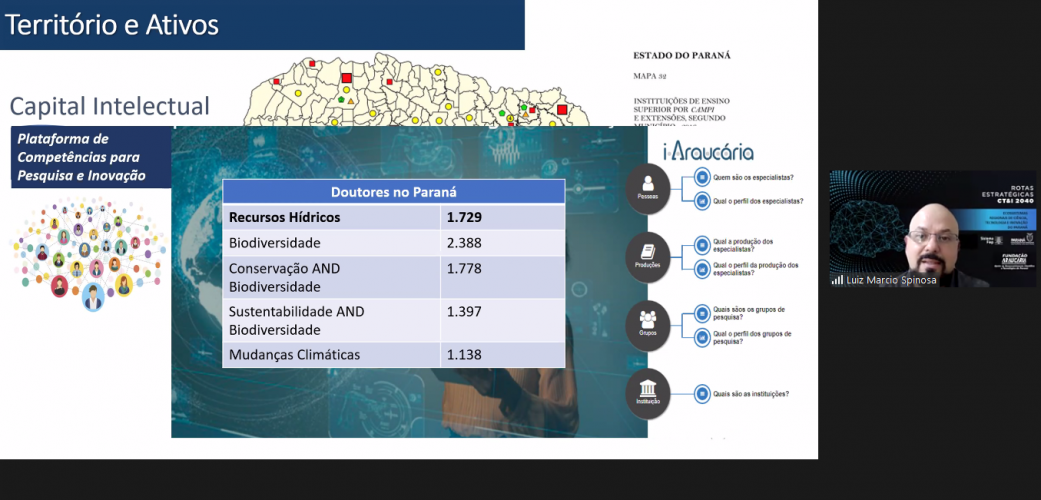The height and width of the screenshot is (500, 1041).
Task: Click the 'Mudanças Climáticas' table row
Action: (393, 355)
